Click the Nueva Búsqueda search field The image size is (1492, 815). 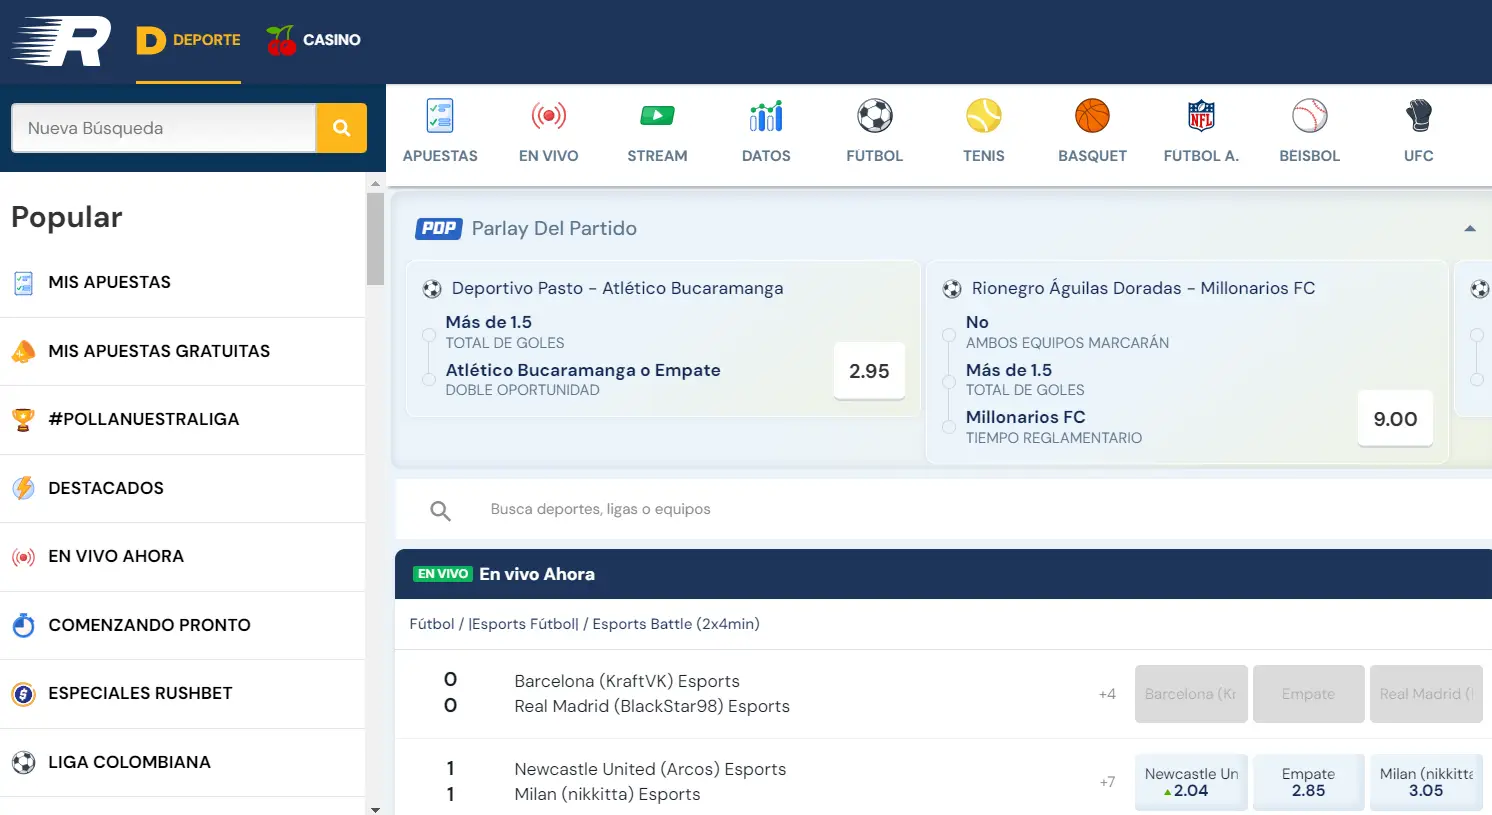[163, 128]
